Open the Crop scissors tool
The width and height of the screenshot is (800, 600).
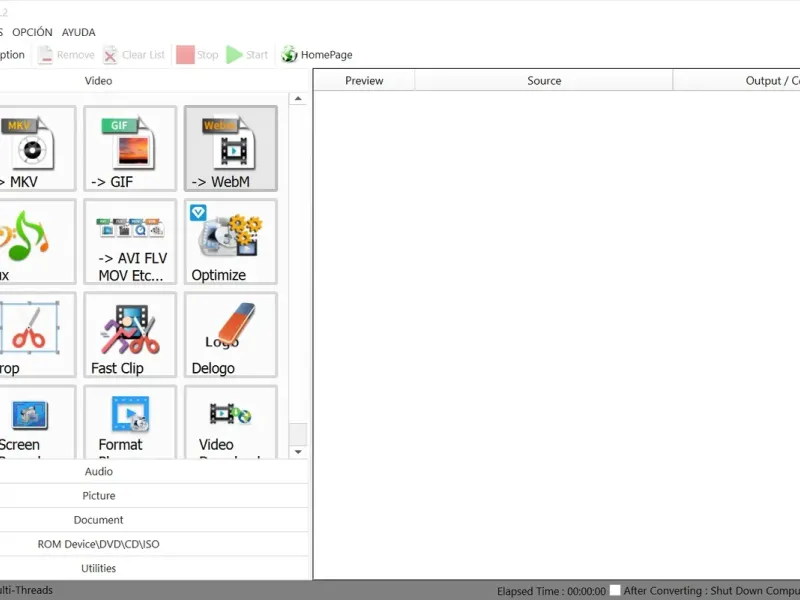(38, 335)
